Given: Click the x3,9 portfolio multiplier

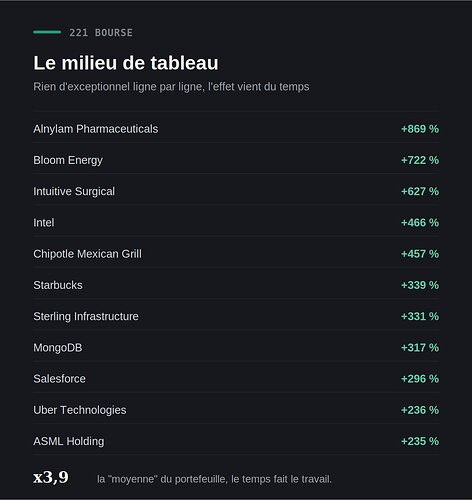Looking at the screenshot, I should click(51, 477).
